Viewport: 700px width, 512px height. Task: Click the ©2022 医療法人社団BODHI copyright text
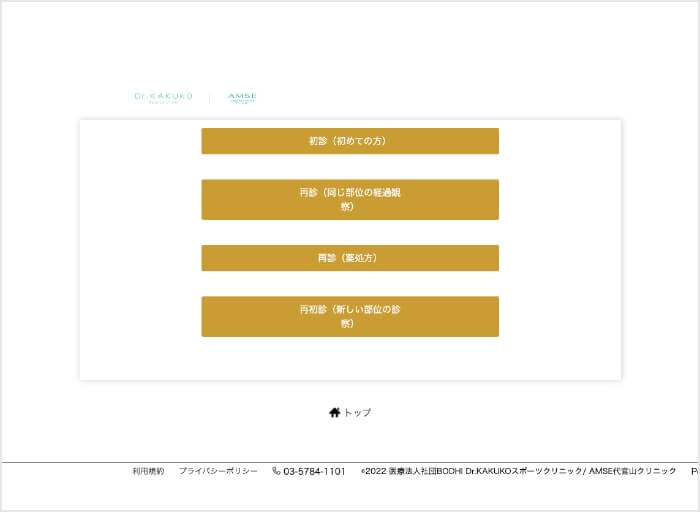pos(518,471)
